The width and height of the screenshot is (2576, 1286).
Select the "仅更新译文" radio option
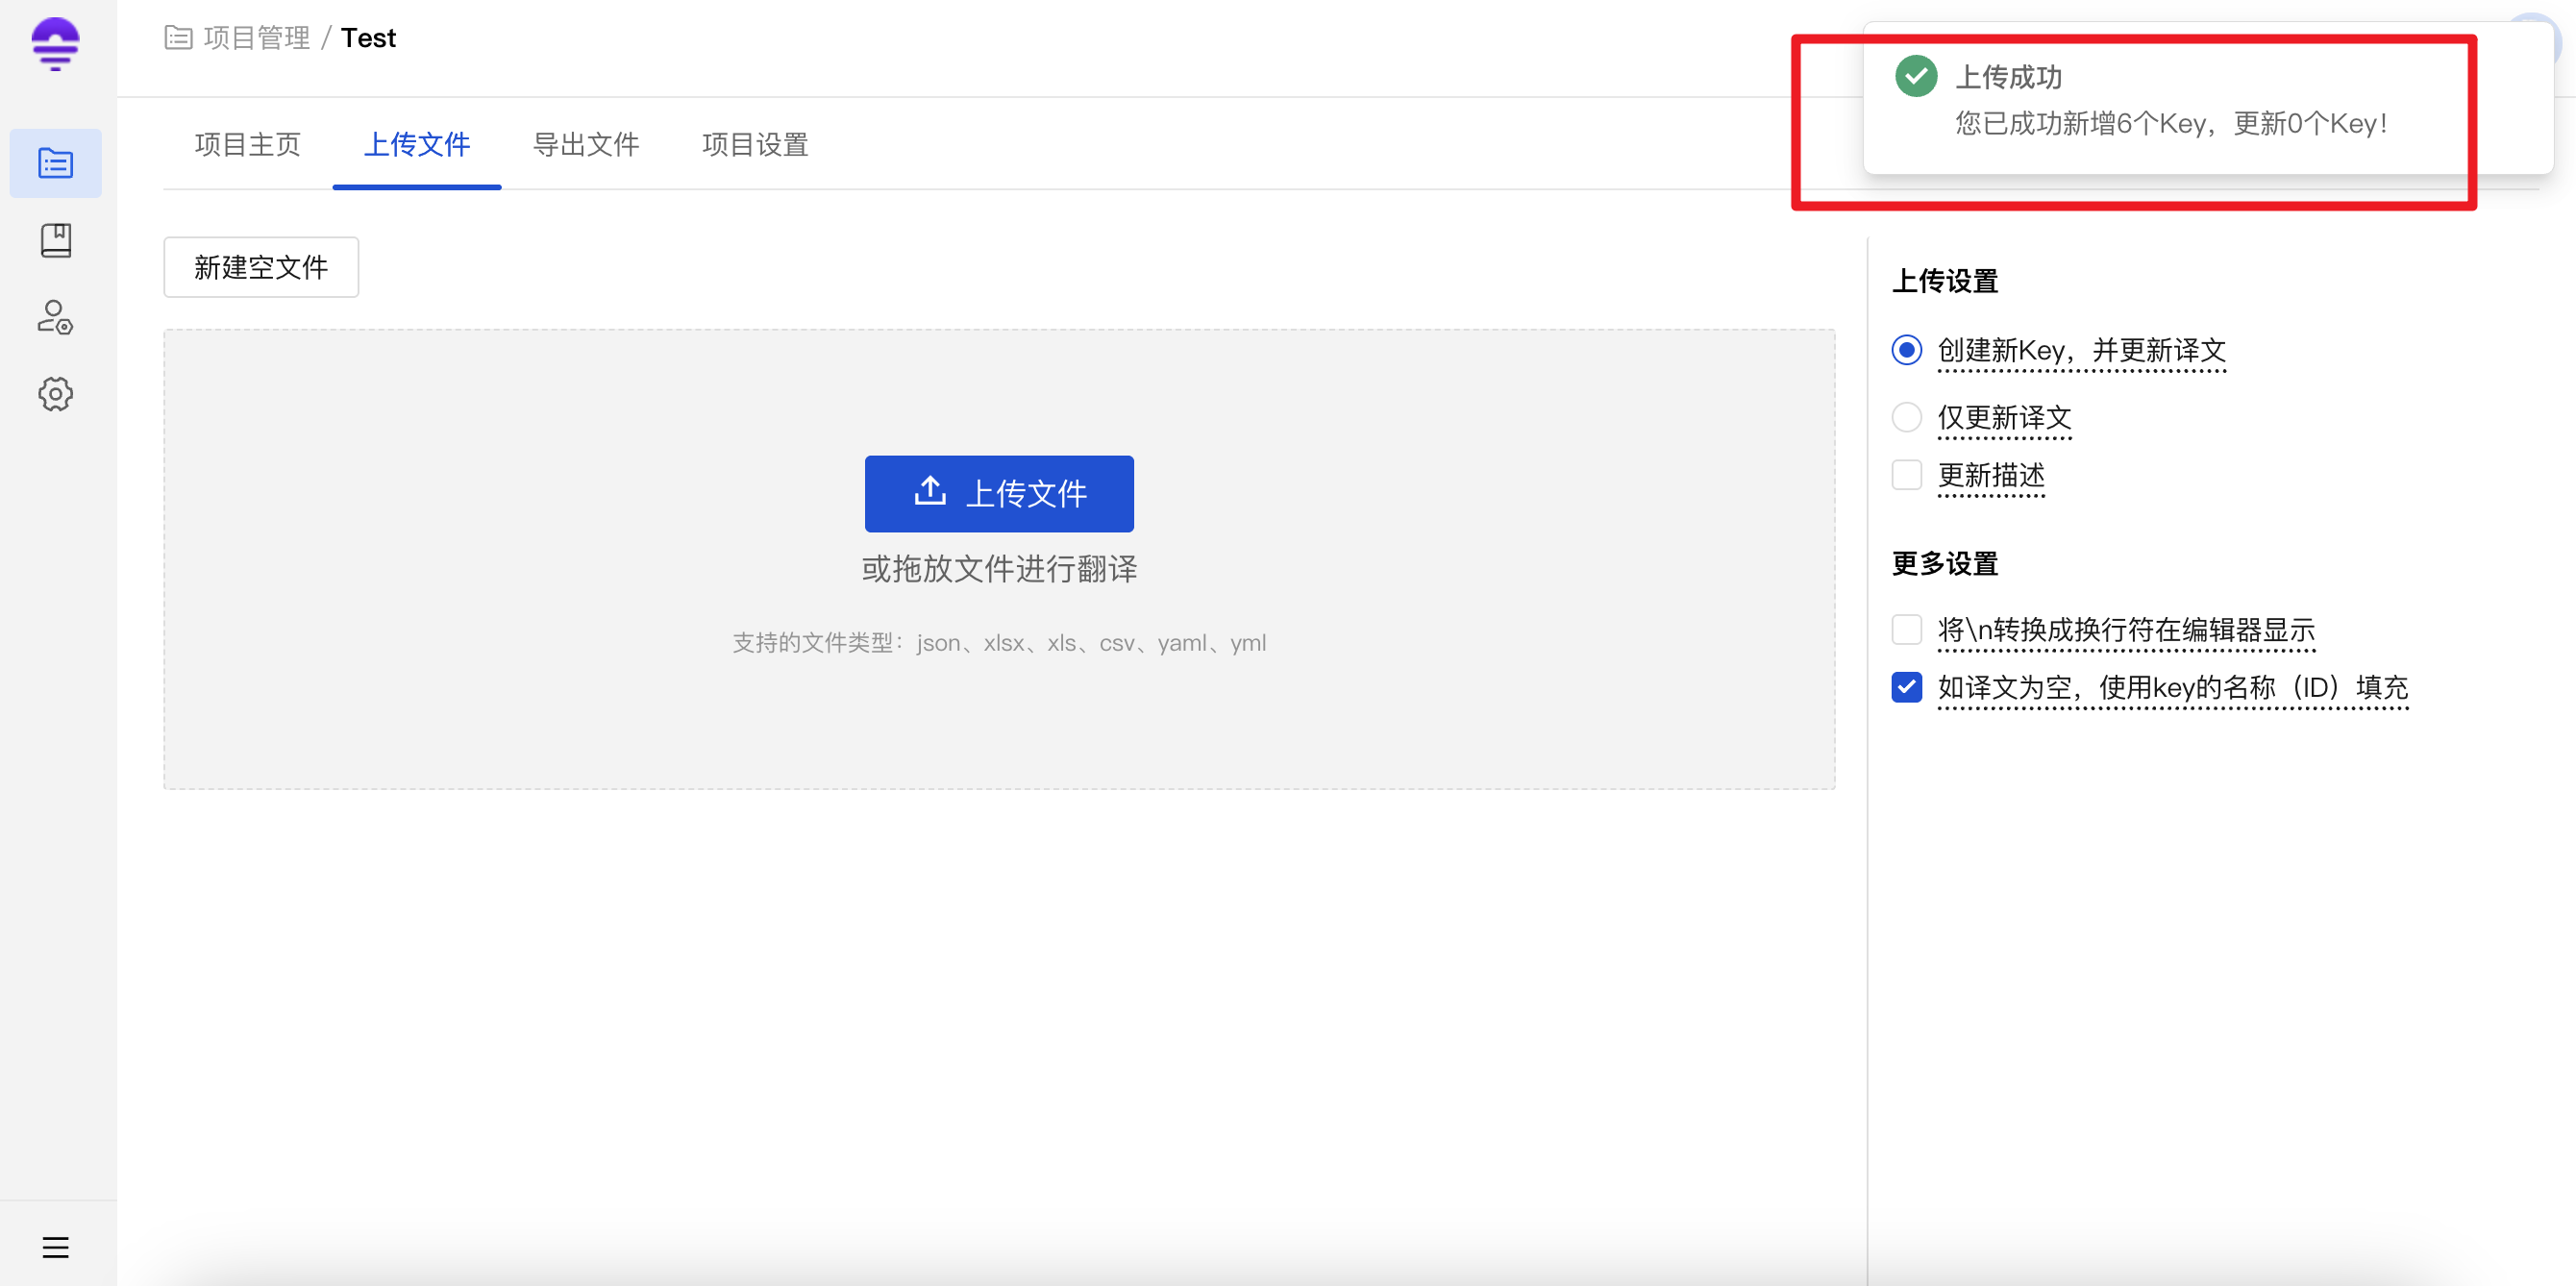[x=1906, y=417]
